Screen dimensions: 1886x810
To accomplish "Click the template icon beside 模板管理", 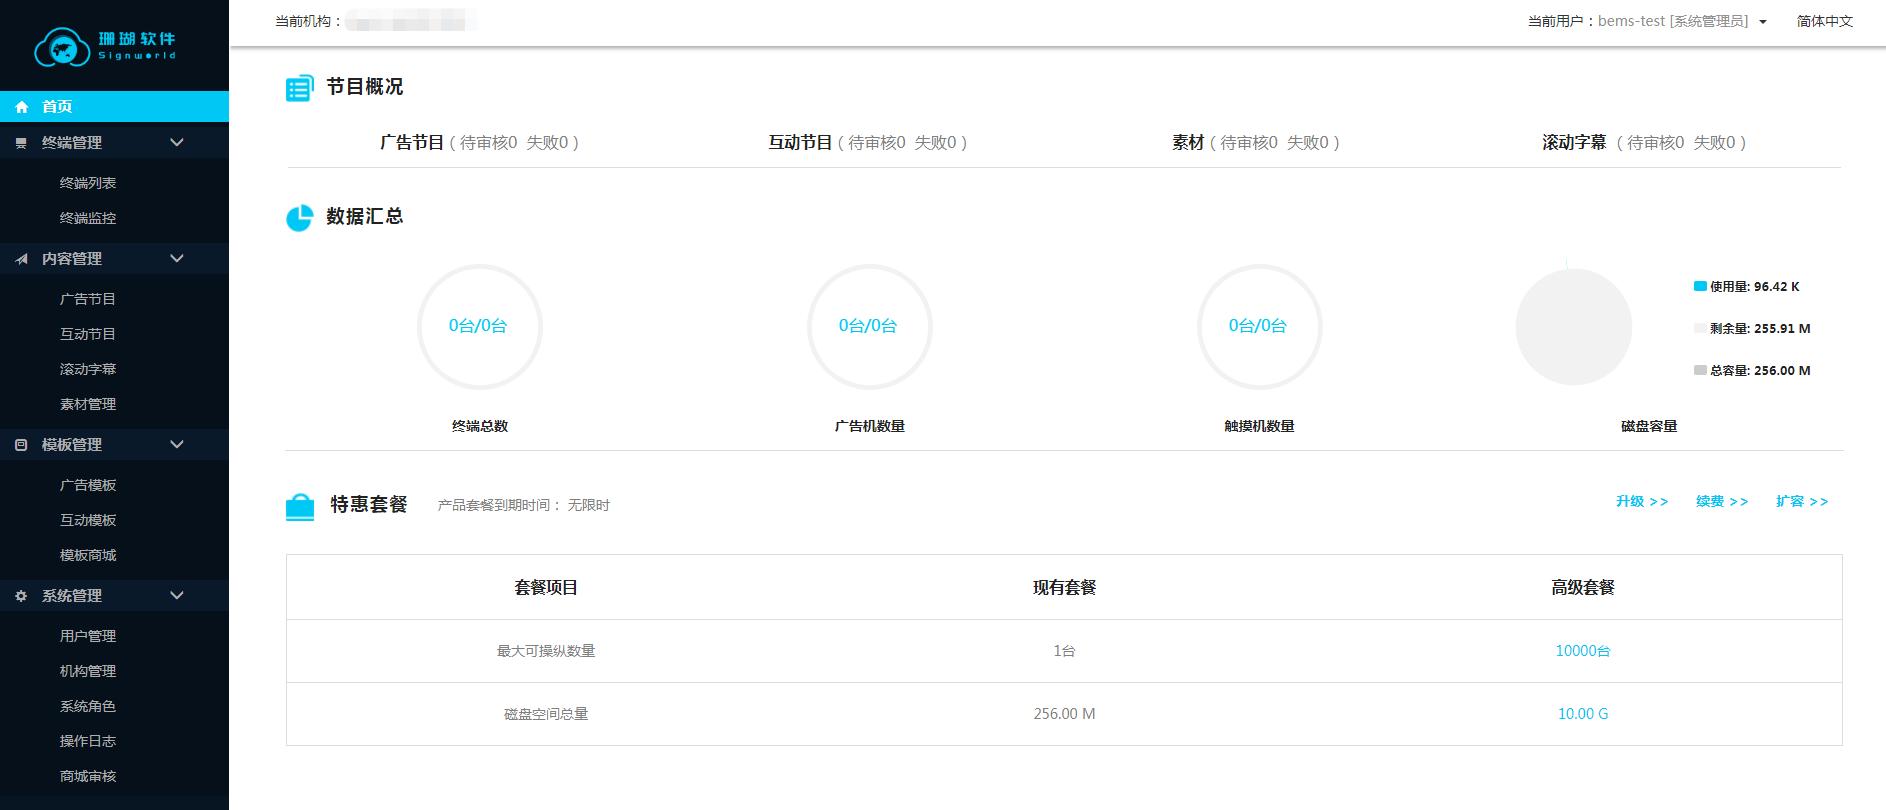I will coord(21,445).
